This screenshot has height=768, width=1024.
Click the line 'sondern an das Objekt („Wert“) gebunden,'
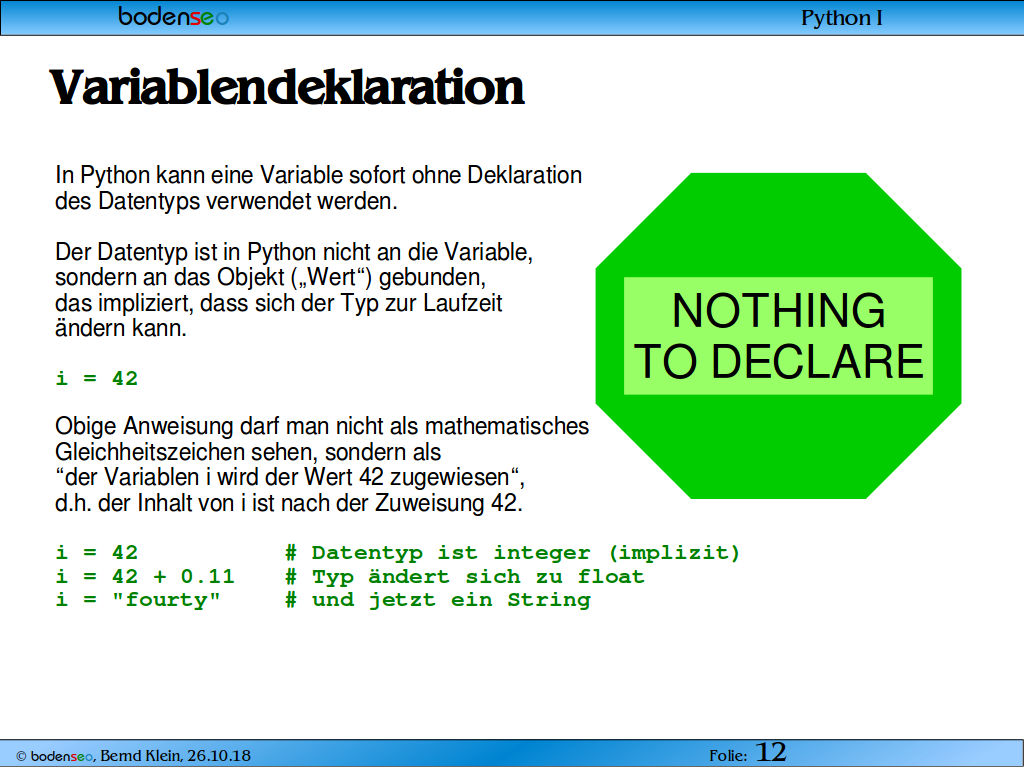(x=270, y=278)
